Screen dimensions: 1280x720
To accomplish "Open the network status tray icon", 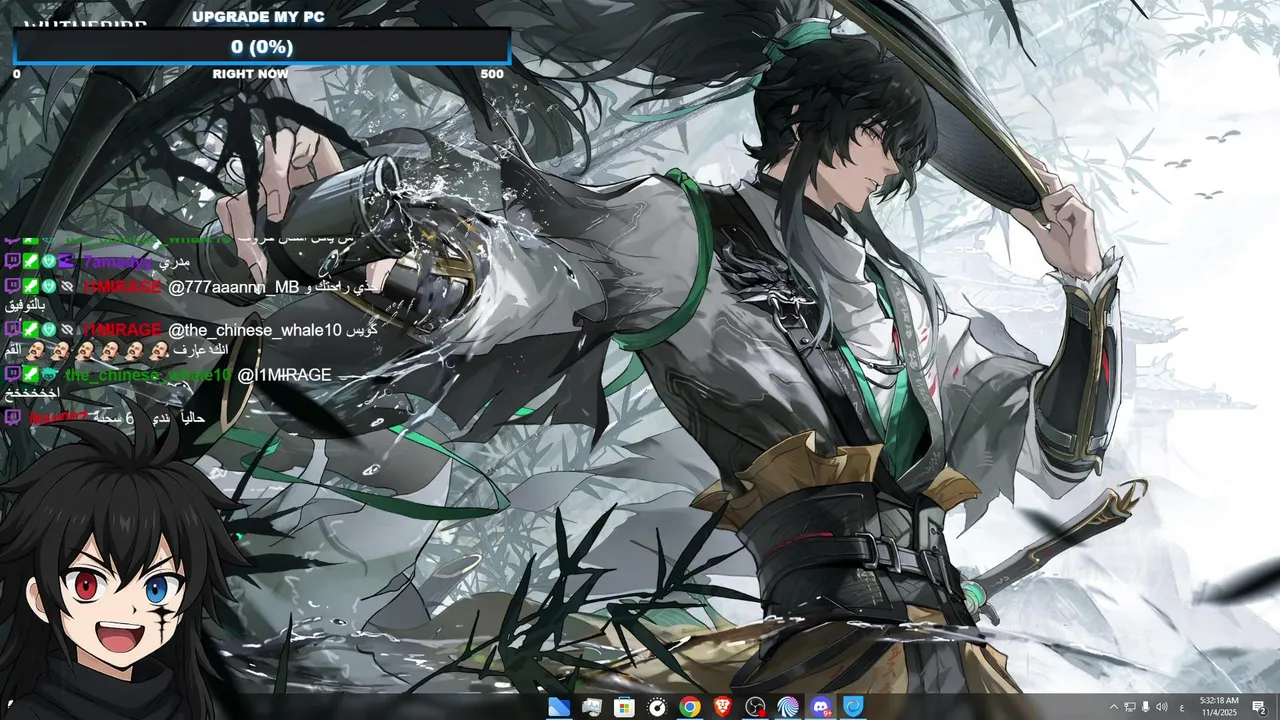I will (x=1130, y=707).
